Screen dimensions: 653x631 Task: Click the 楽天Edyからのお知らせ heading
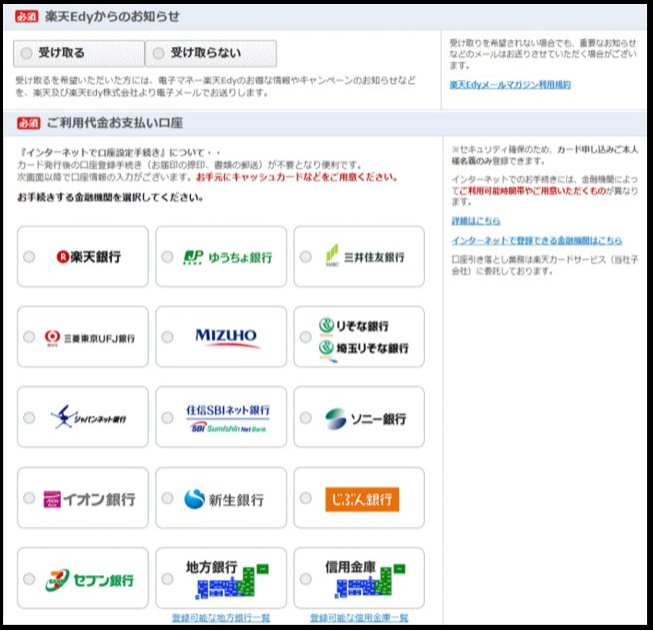(x=112, y=16)
